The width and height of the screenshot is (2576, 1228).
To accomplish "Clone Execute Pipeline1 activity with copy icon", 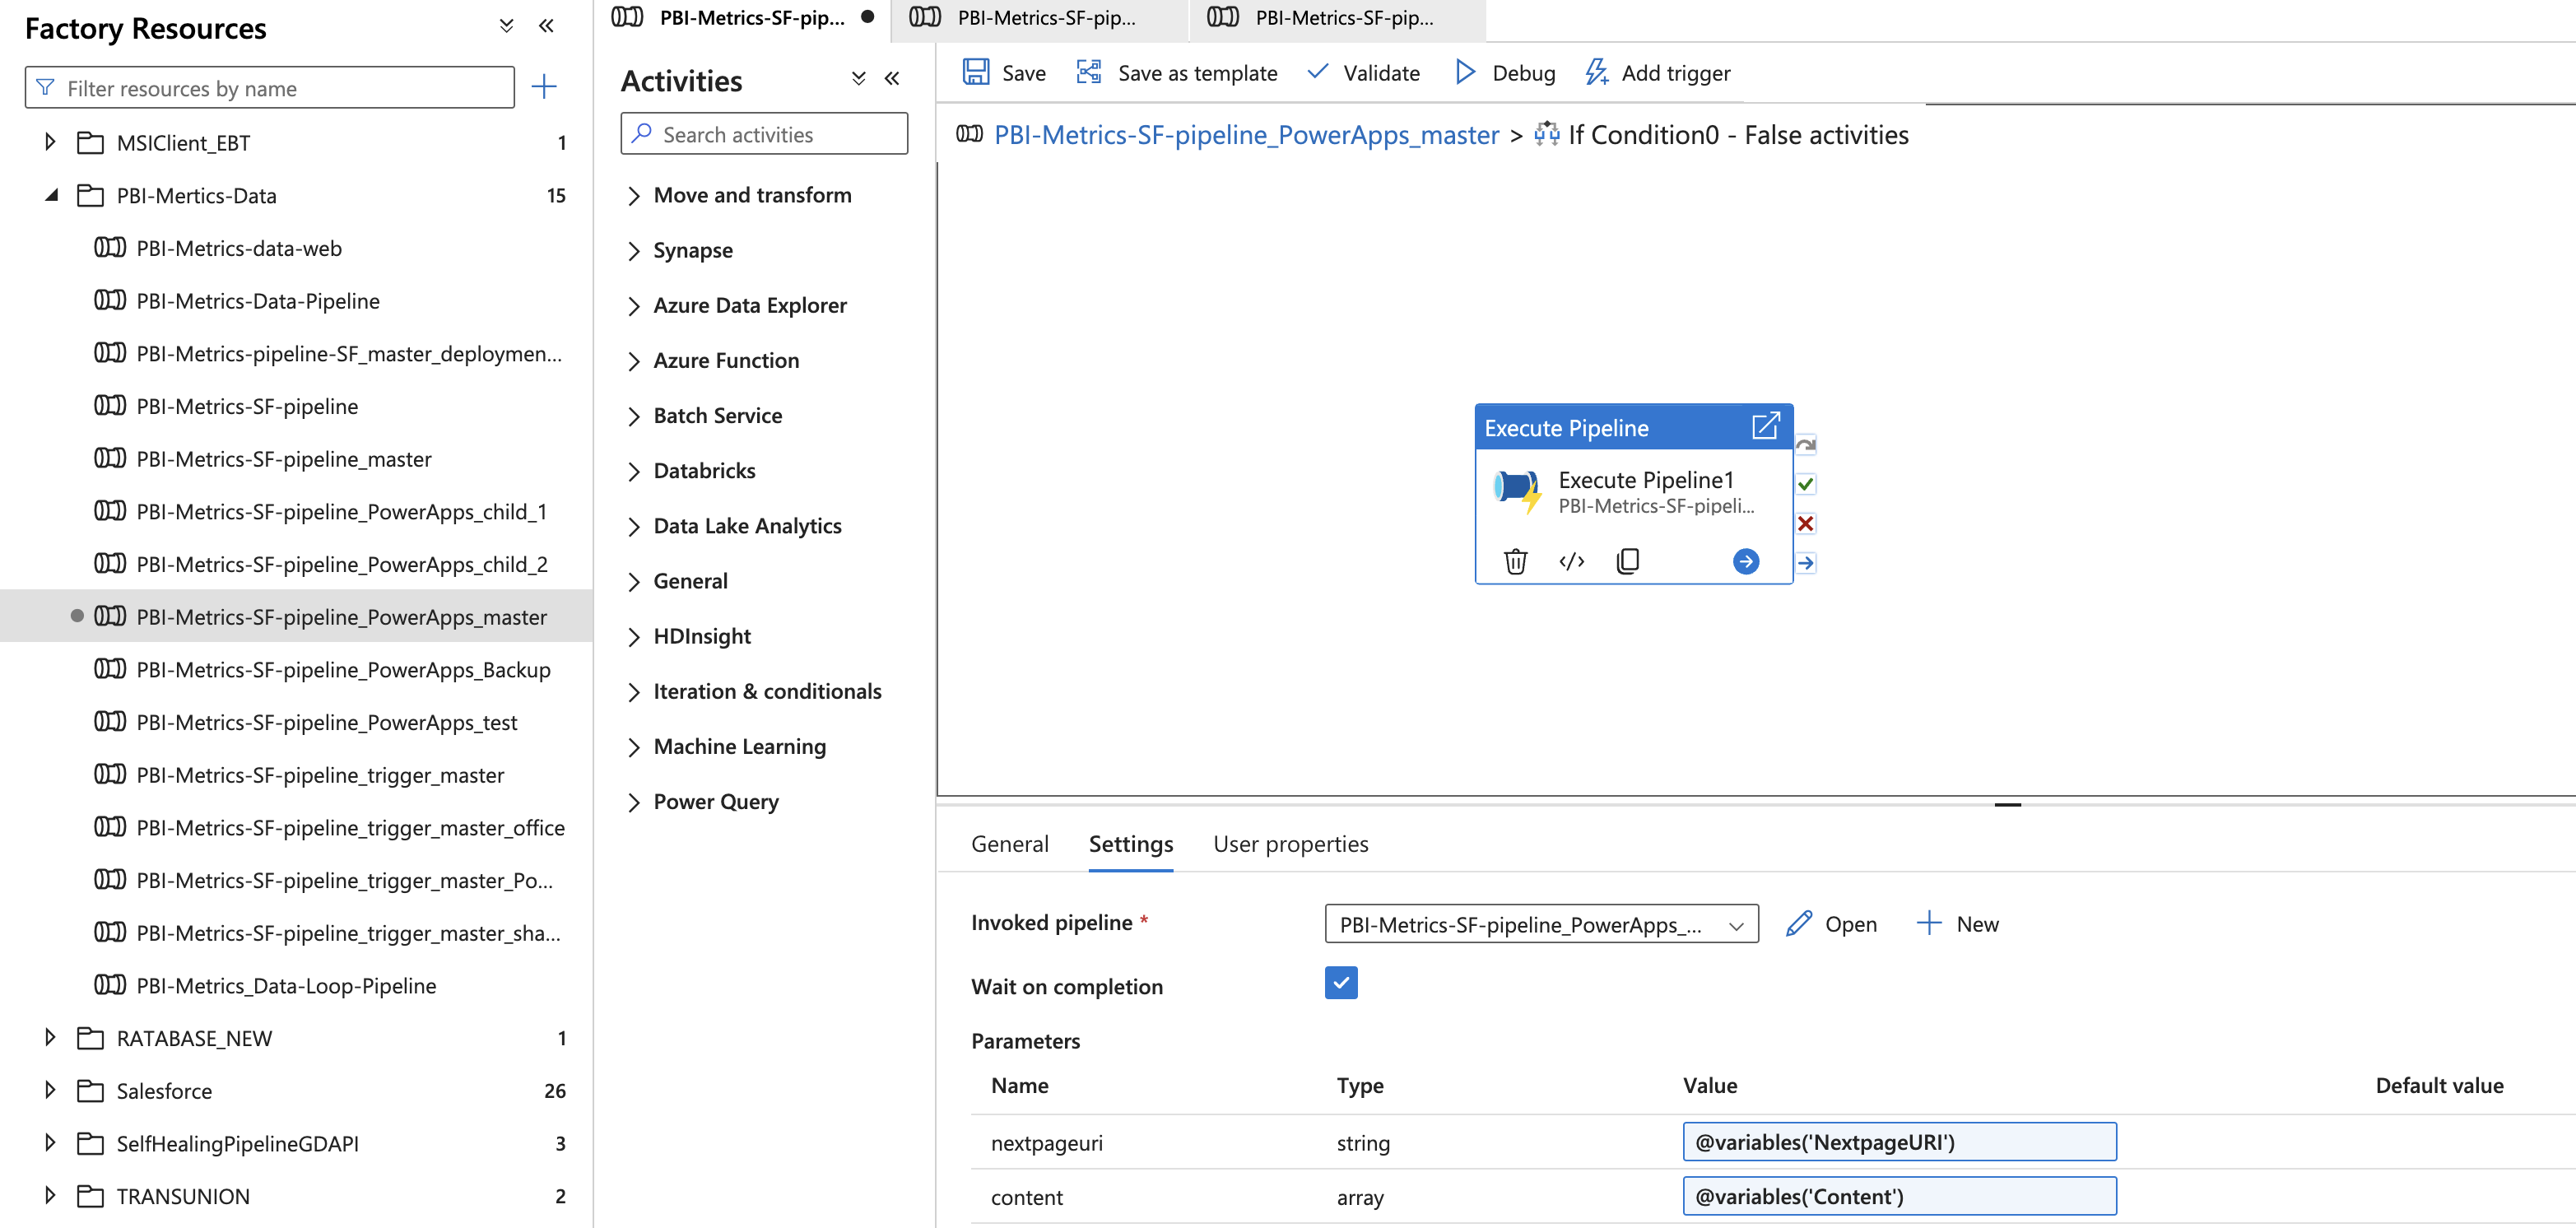I will point(1627,561).
